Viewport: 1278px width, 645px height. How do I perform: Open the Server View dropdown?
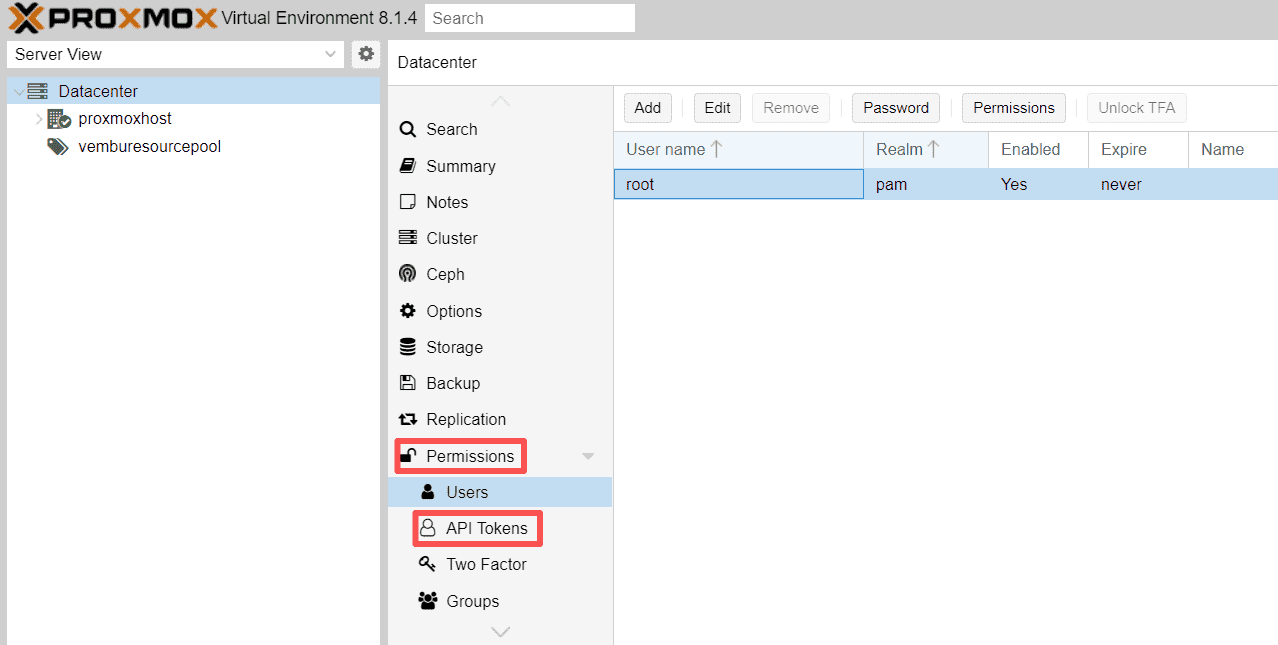tap(175, 54)
